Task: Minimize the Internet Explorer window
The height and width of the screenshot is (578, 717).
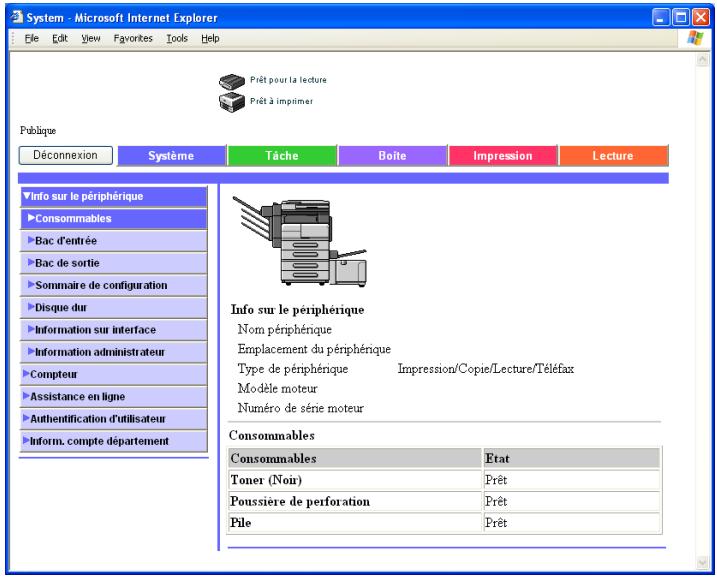Action: pyautogui.click(x=660, y=18)
